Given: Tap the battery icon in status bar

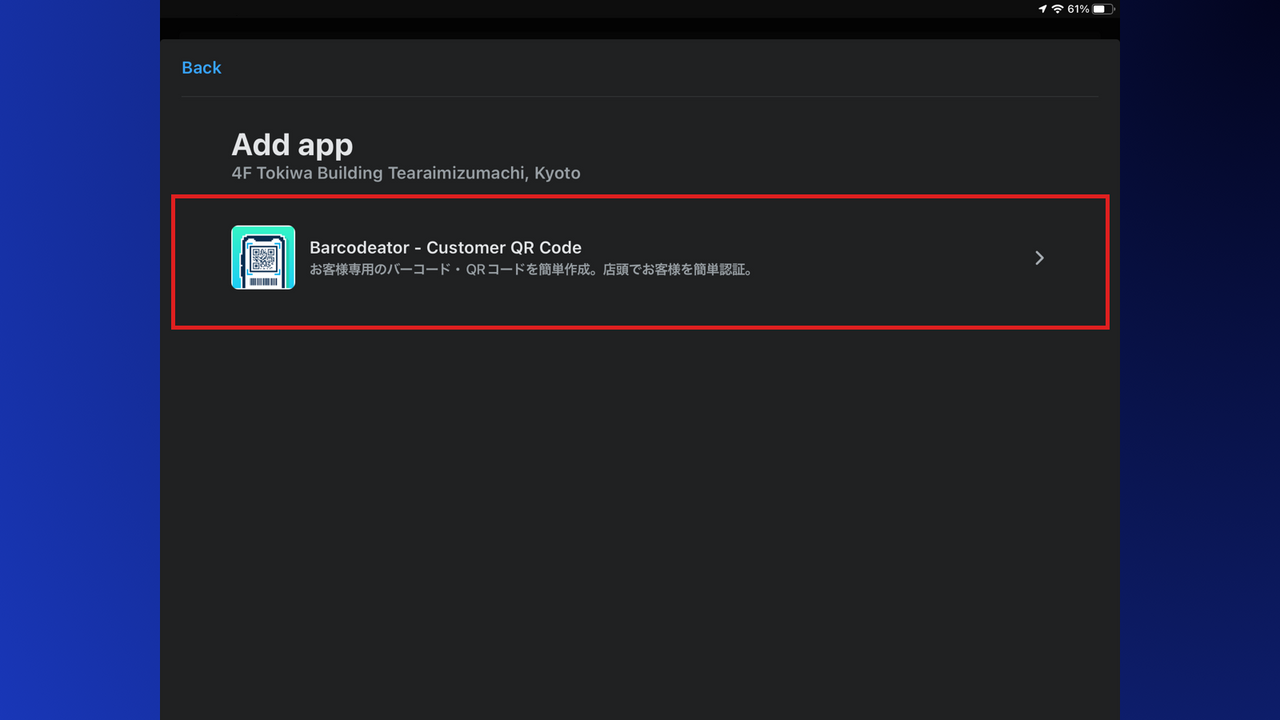Looking at the screenshot, I should click(x=1103, y=9).
